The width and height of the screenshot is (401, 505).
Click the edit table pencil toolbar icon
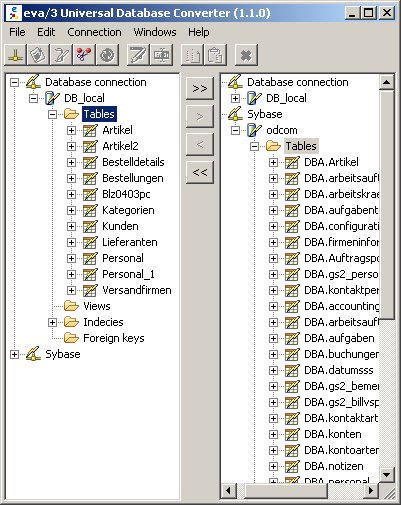[138, 55]
